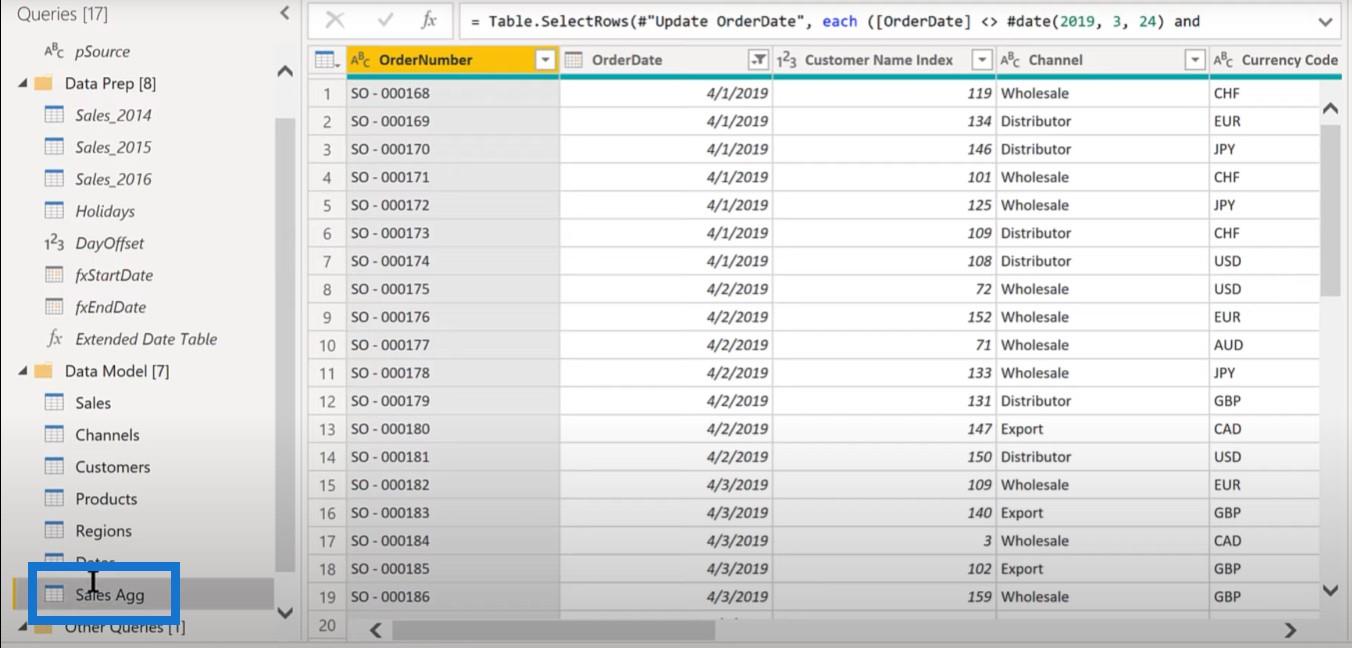Open OrderDate column filter dropdown

[x=758, y=60]
